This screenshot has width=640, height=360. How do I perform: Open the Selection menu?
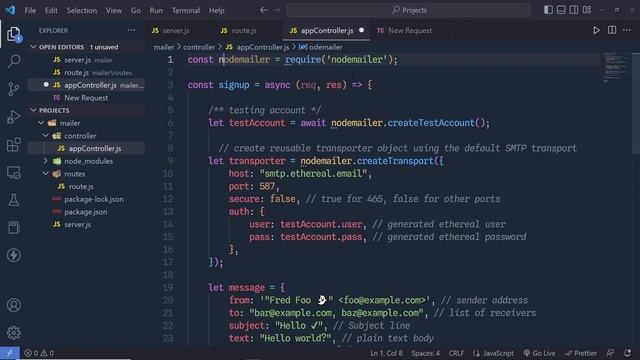(82, 10)
